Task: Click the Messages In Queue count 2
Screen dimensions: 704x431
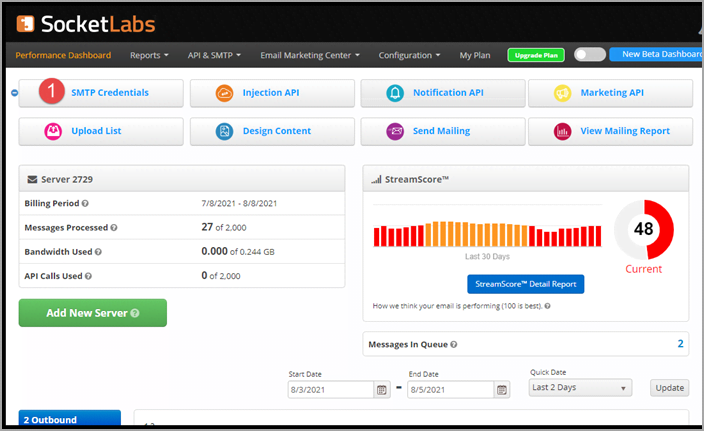Action: [x=680, y=344]
